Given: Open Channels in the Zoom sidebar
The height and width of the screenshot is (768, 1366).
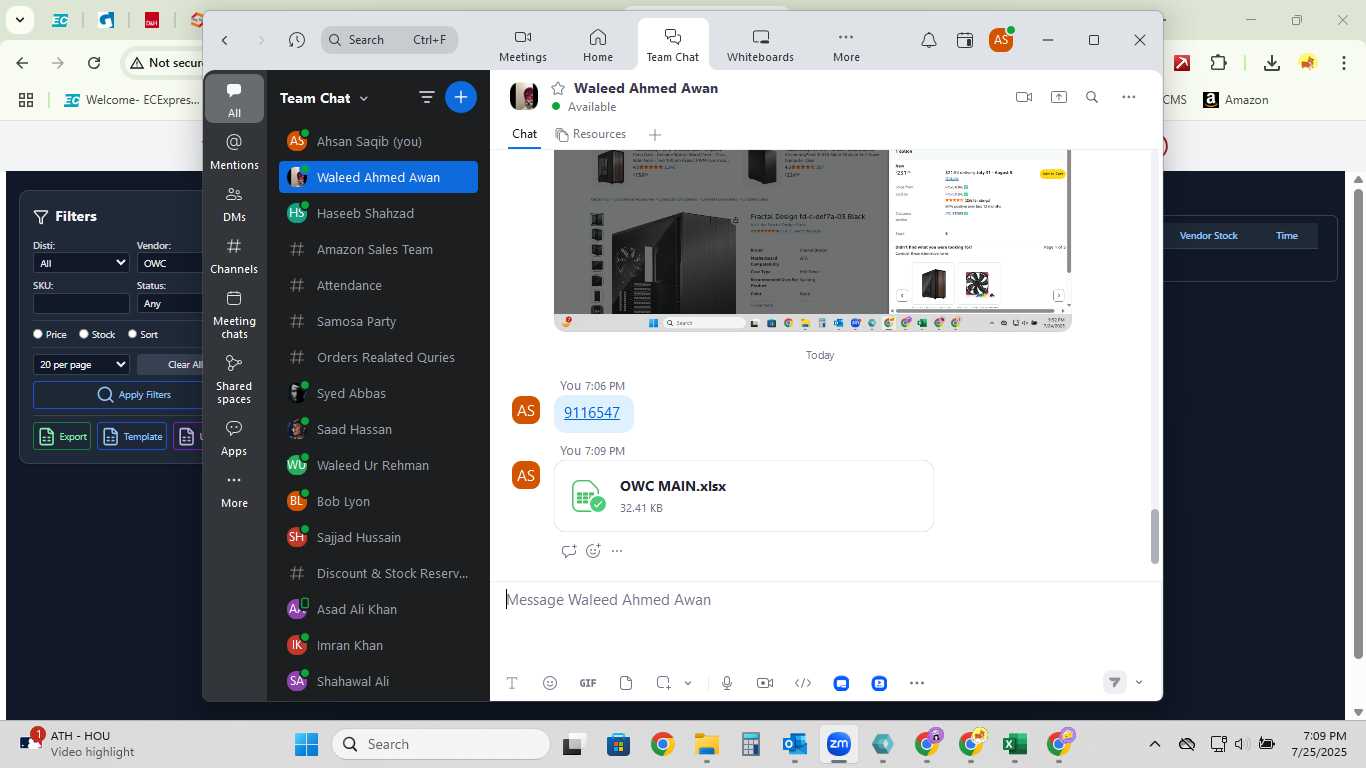Looking at the screenshot, I should (x=234, y=255).
